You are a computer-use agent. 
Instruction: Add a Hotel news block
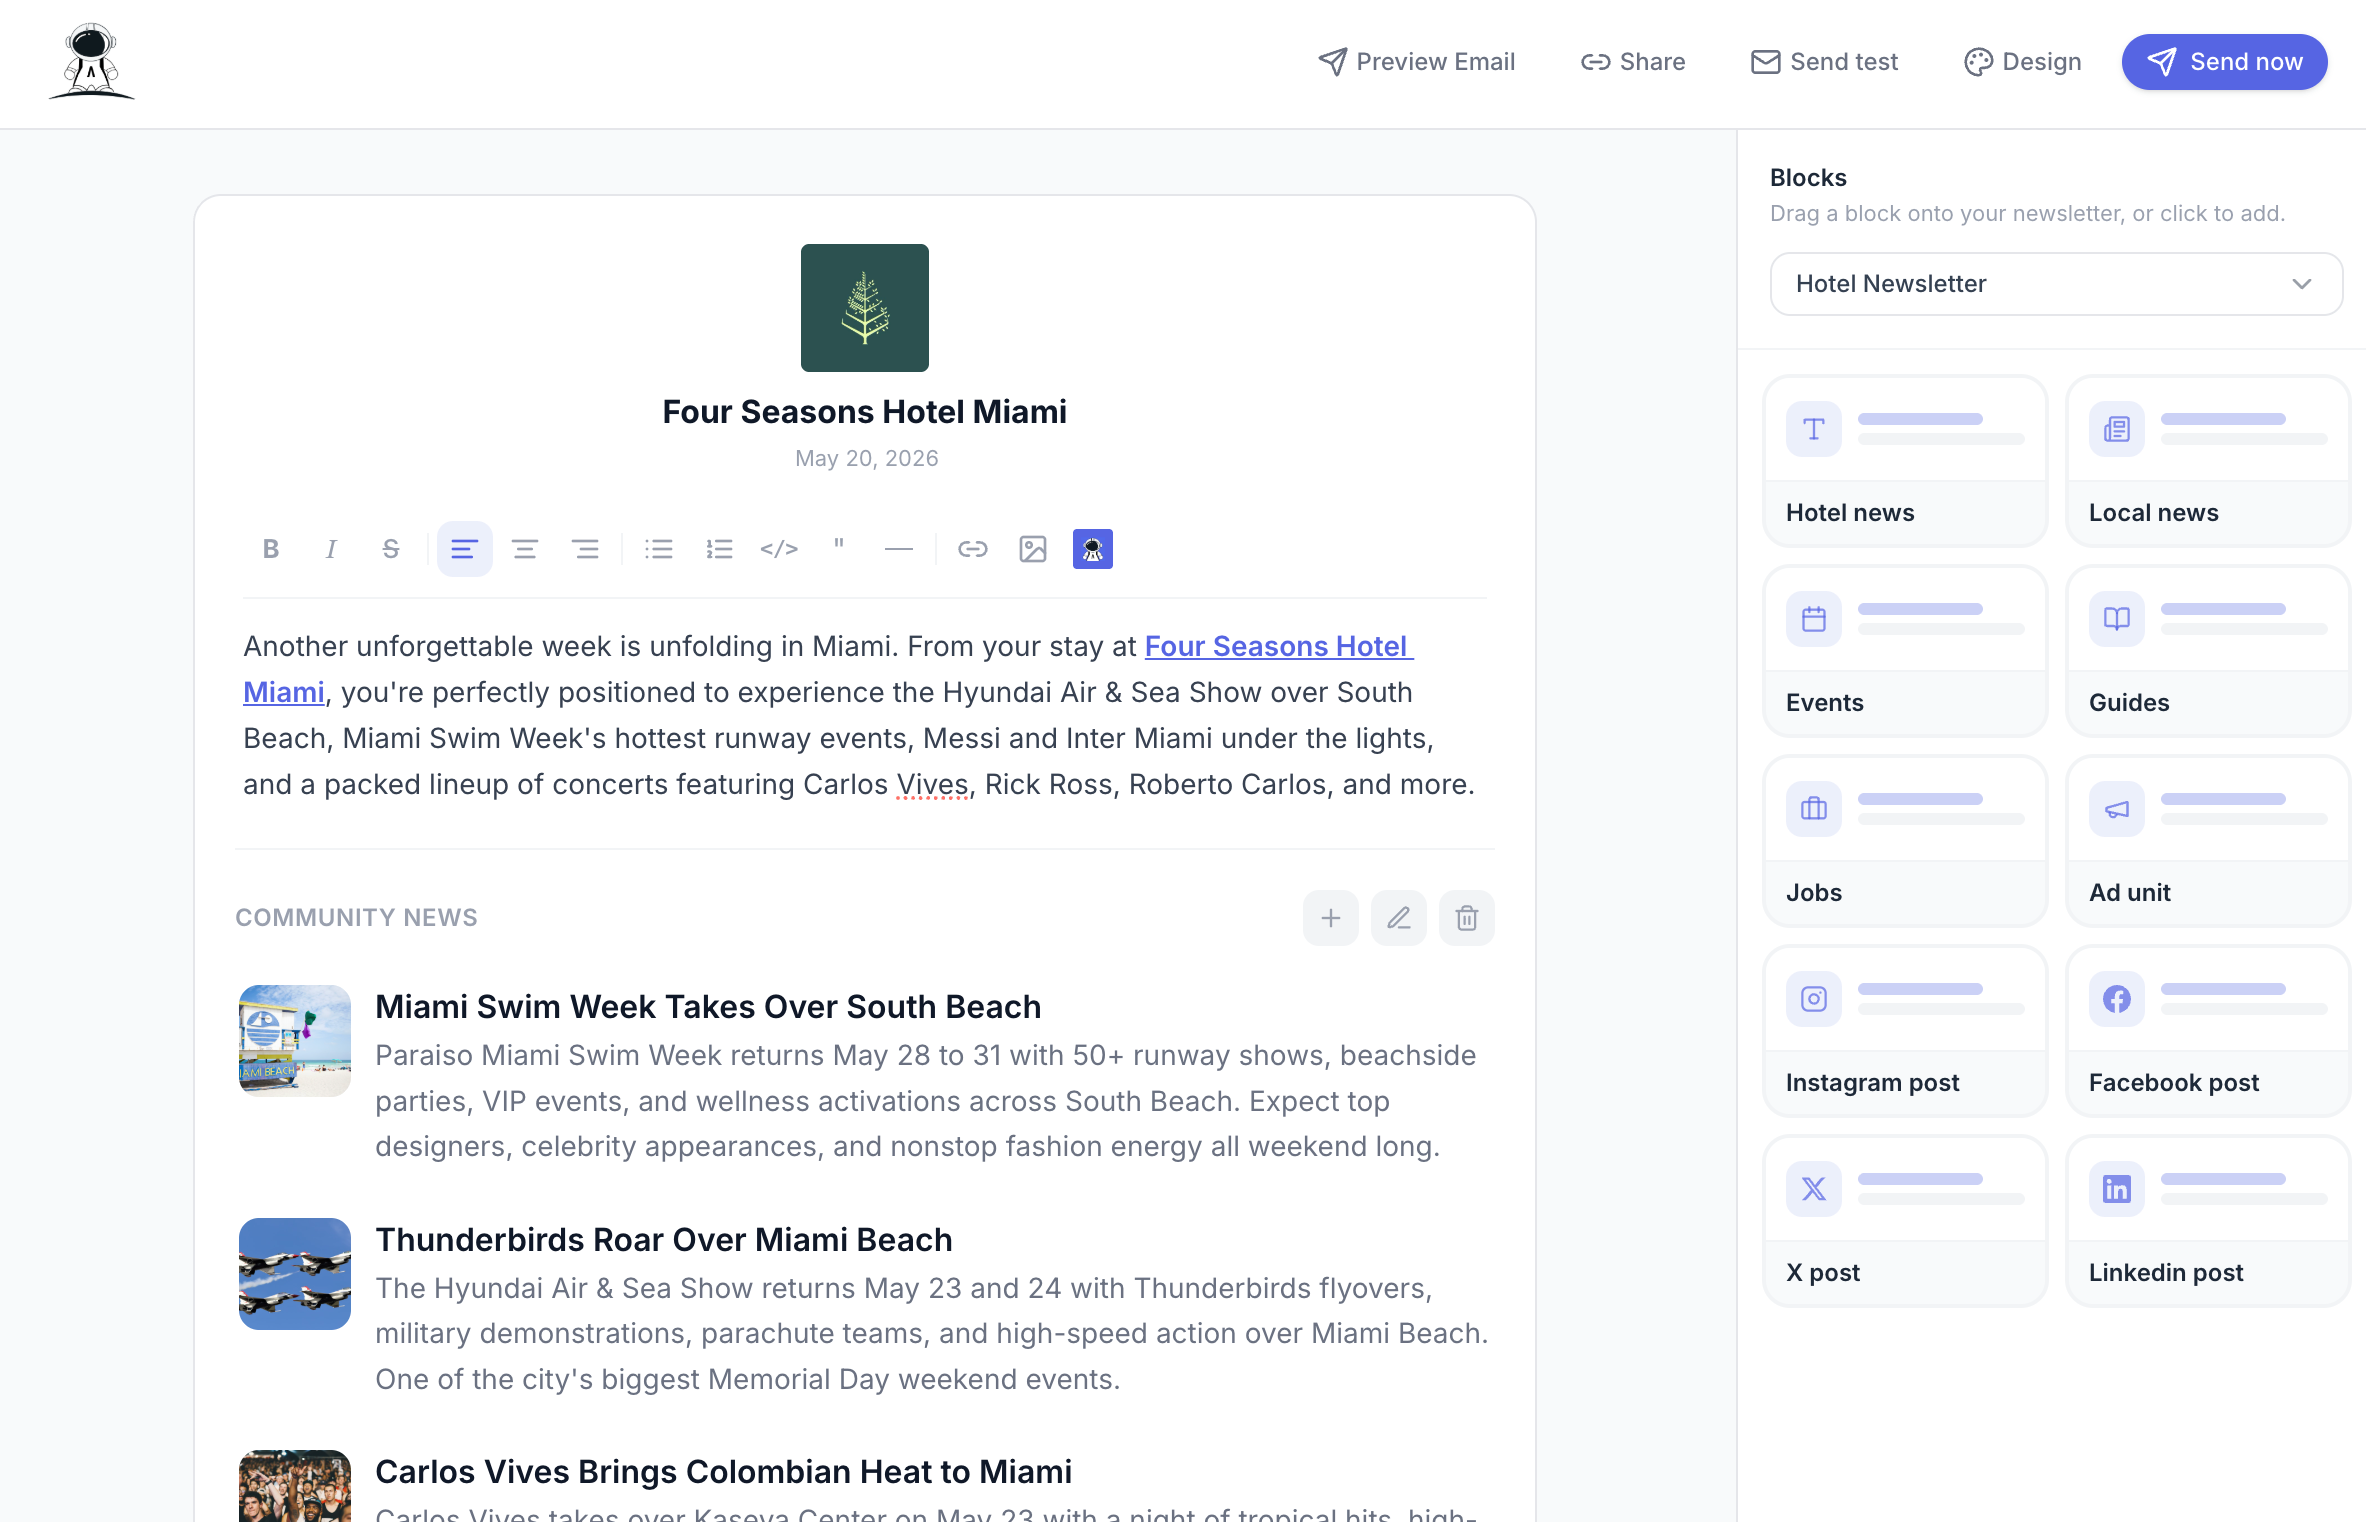pos(1906,461)
